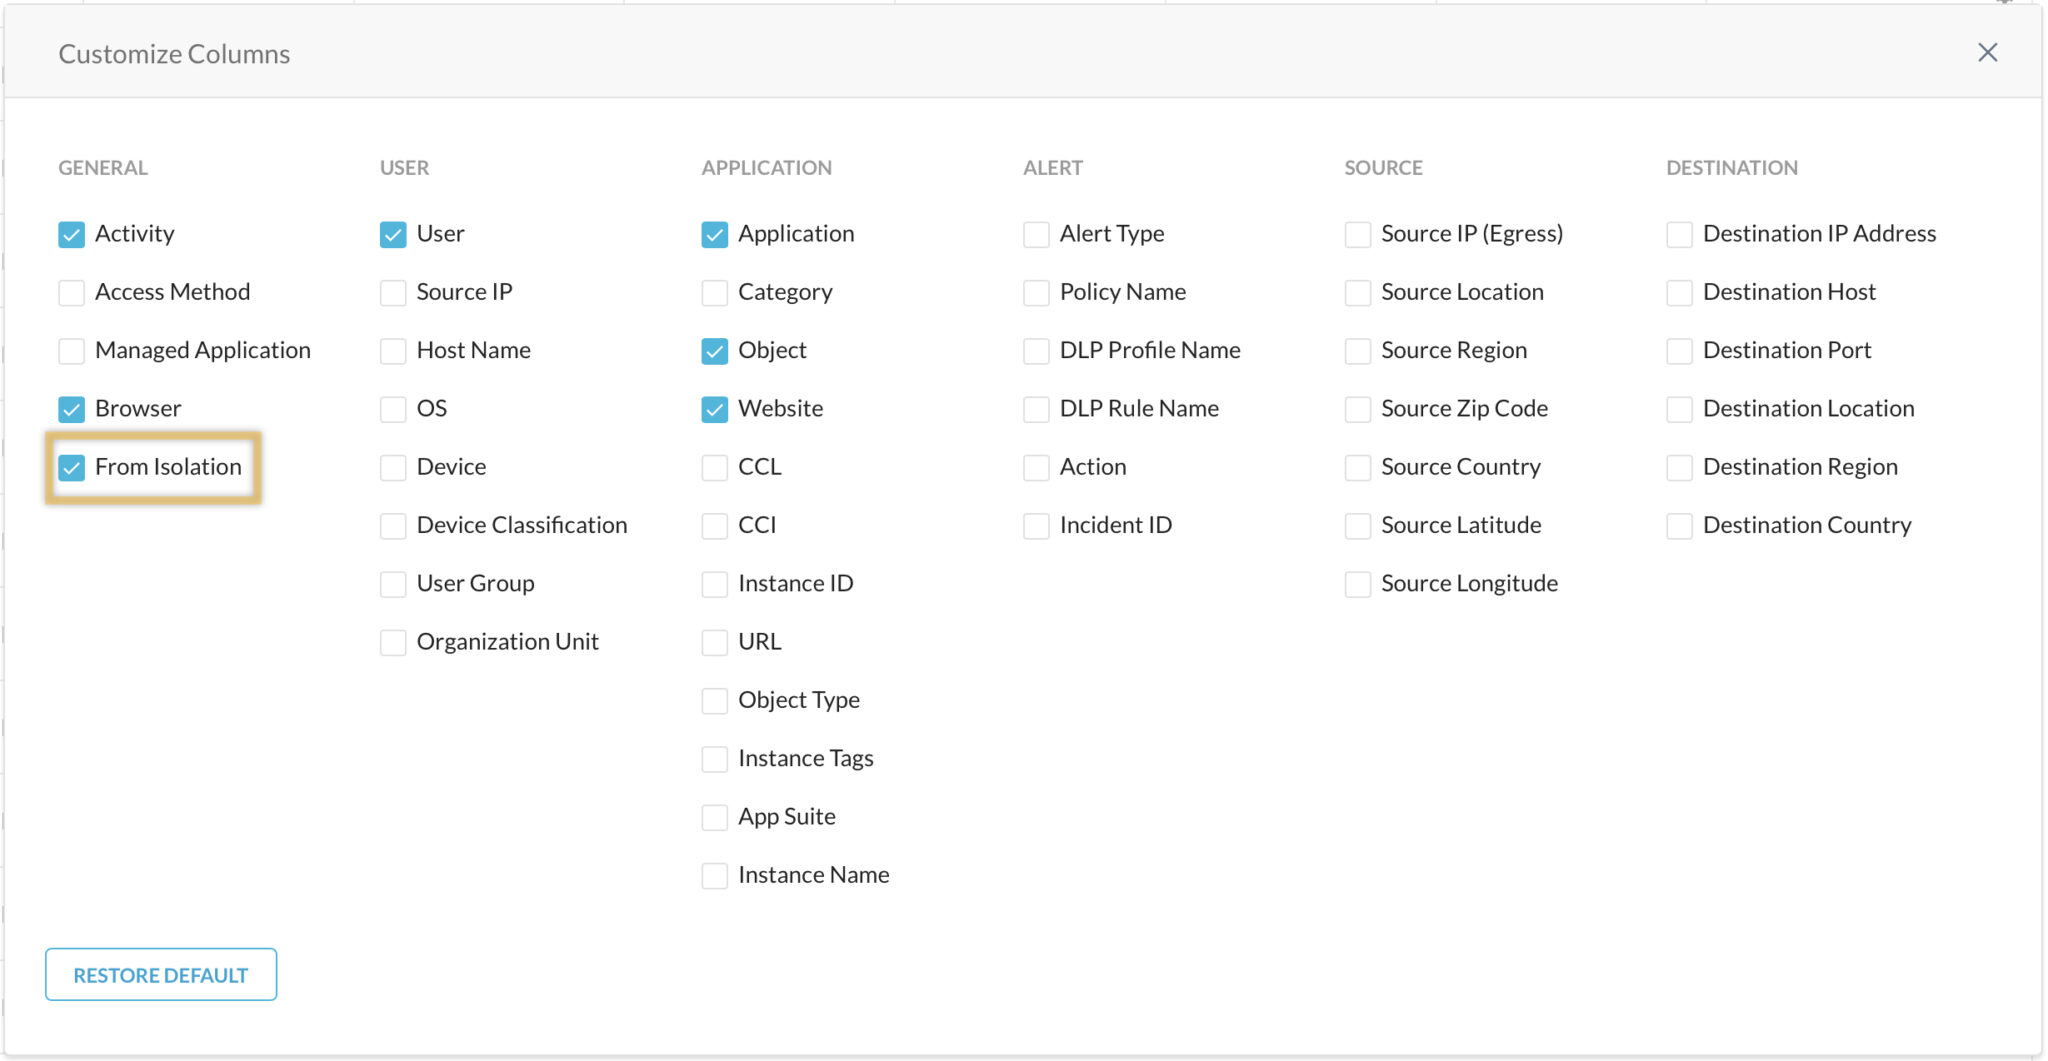Enable the Source IP column under User
The width and height of the screenshot is (2048, 1061).
tap(393, 293)
